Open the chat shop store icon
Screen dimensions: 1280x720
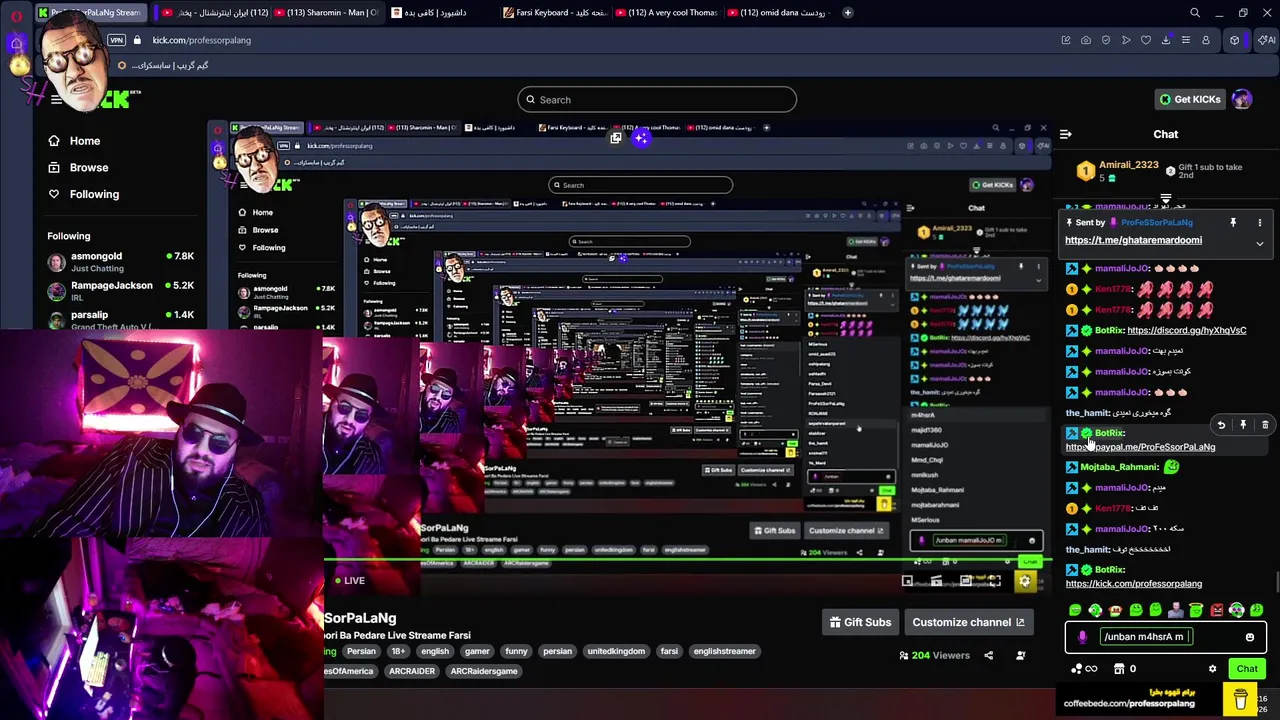click(1119, 669)
